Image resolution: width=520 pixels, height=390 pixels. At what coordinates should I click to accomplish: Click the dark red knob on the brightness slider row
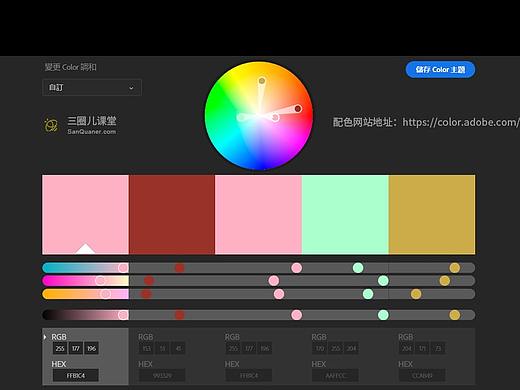(179, 315)
